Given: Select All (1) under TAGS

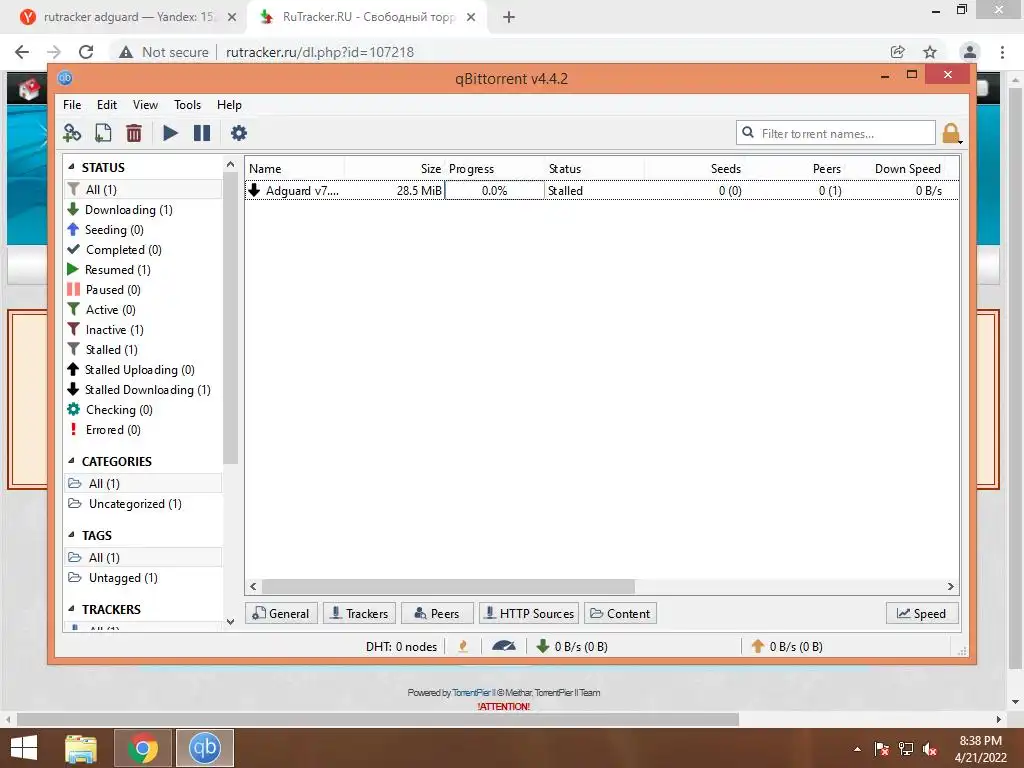Looking at the screenshot, I should point(143,558).
